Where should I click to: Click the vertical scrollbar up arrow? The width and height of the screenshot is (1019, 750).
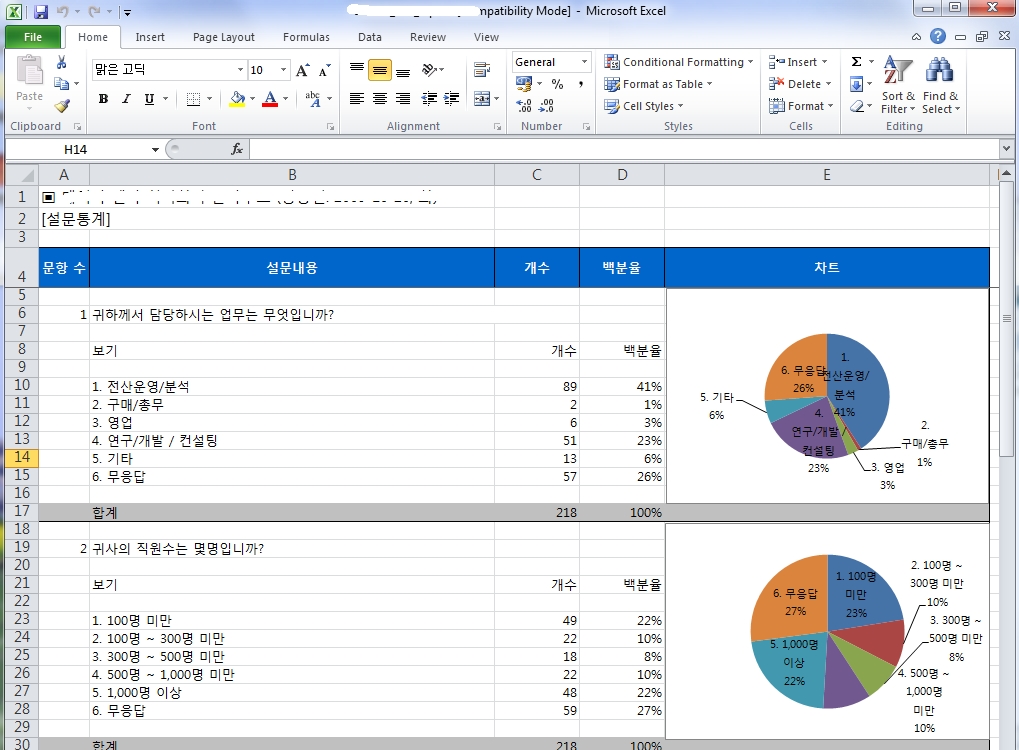click(1007, 174)
